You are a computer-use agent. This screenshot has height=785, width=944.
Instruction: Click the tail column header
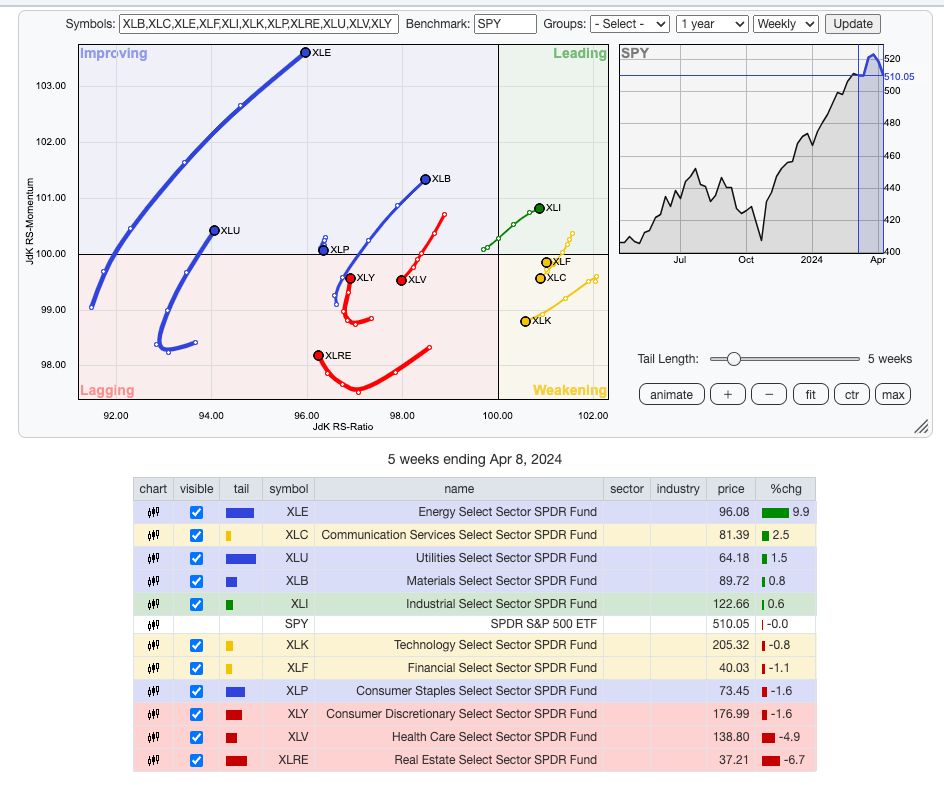click(x=241, y=489)
